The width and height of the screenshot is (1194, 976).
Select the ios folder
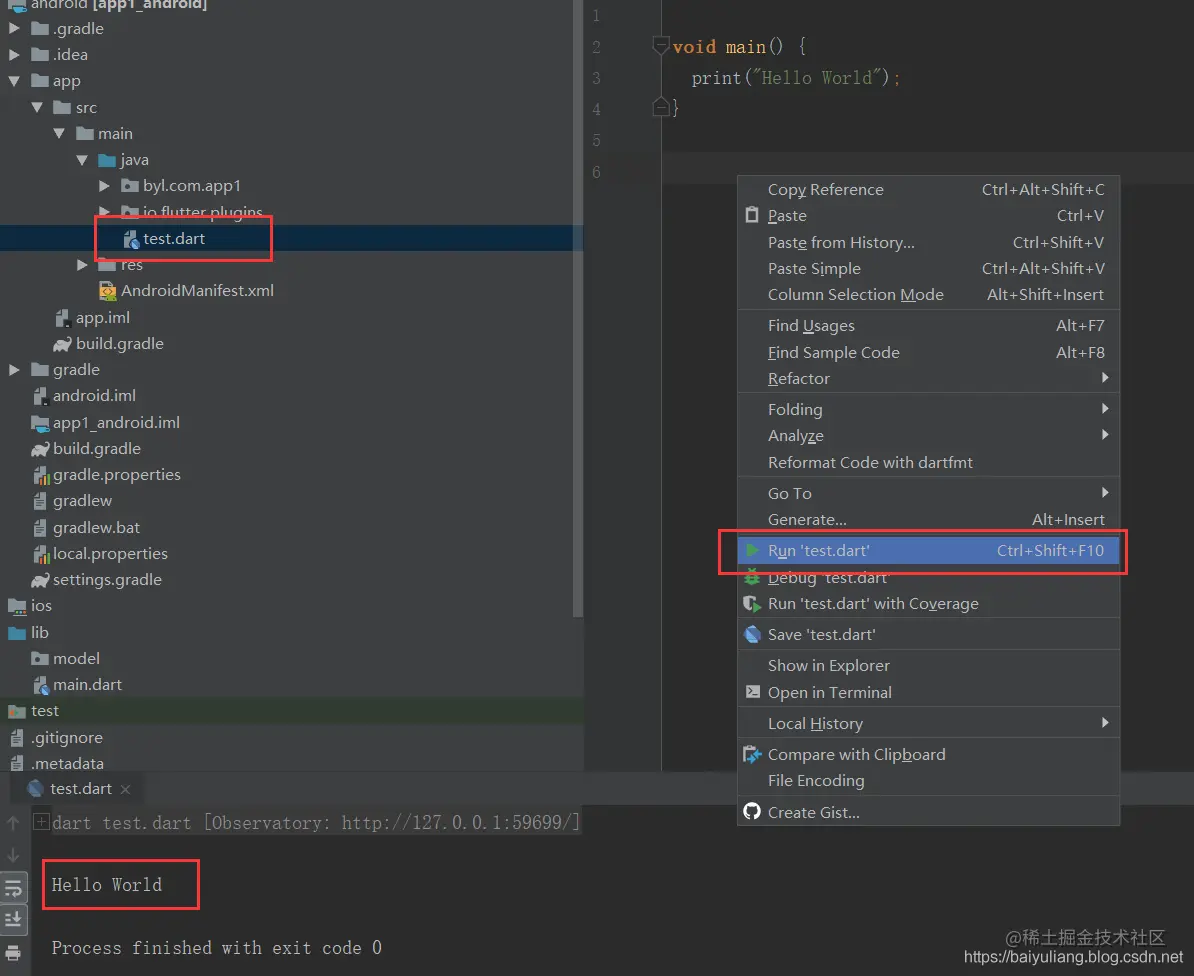tap(30, 606)
